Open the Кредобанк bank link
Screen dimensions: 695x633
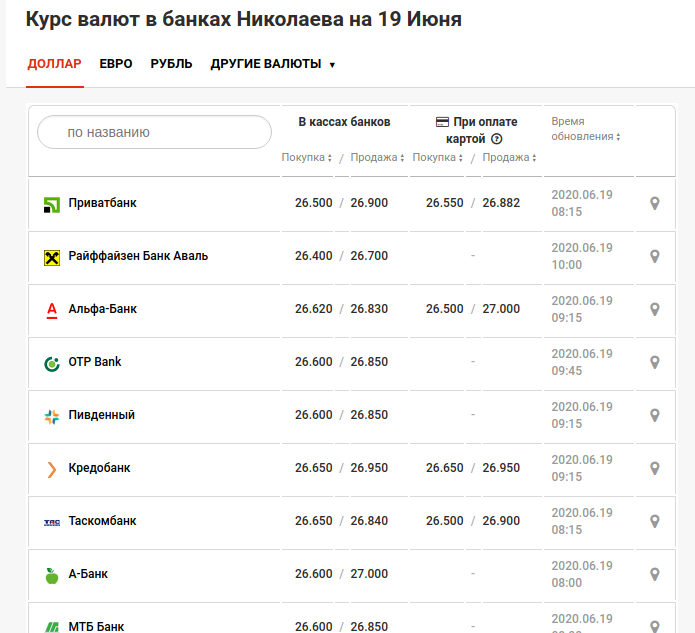pyautogui.click(x=99, y=468)
